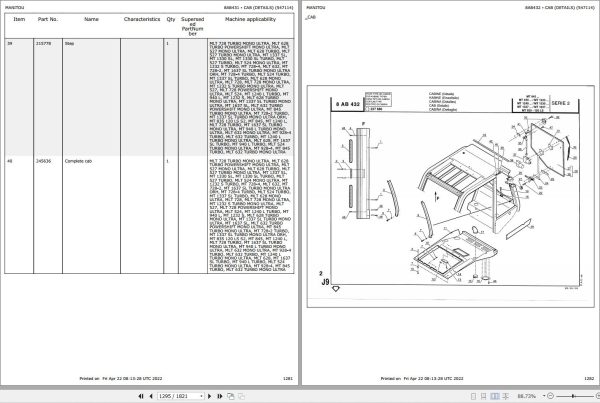Click the 0 AB 432 diagram label
The height and width of the screenshot is (403, 600).
[x=348, y=104]
